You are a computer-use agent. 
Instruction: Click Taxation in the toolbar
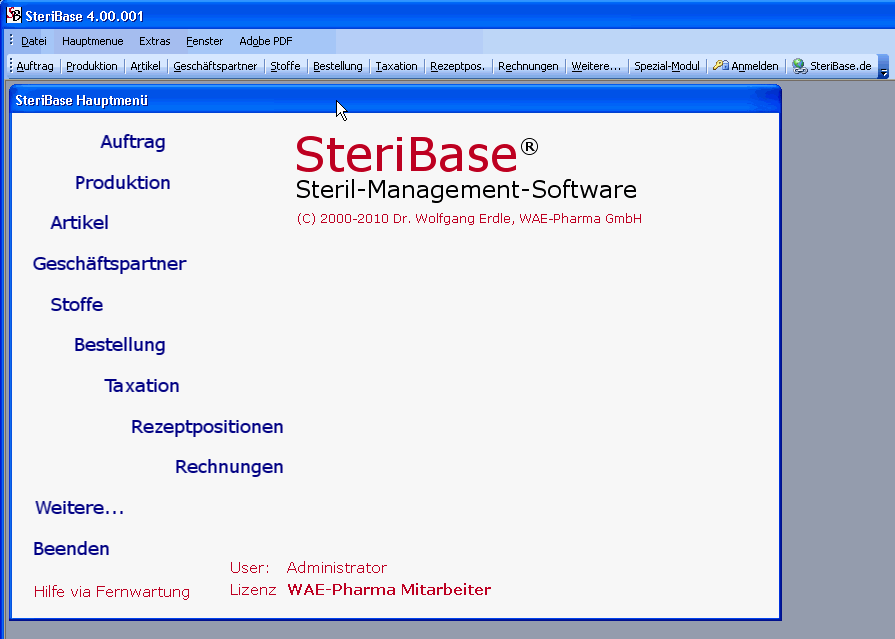[x=397, y=66]
